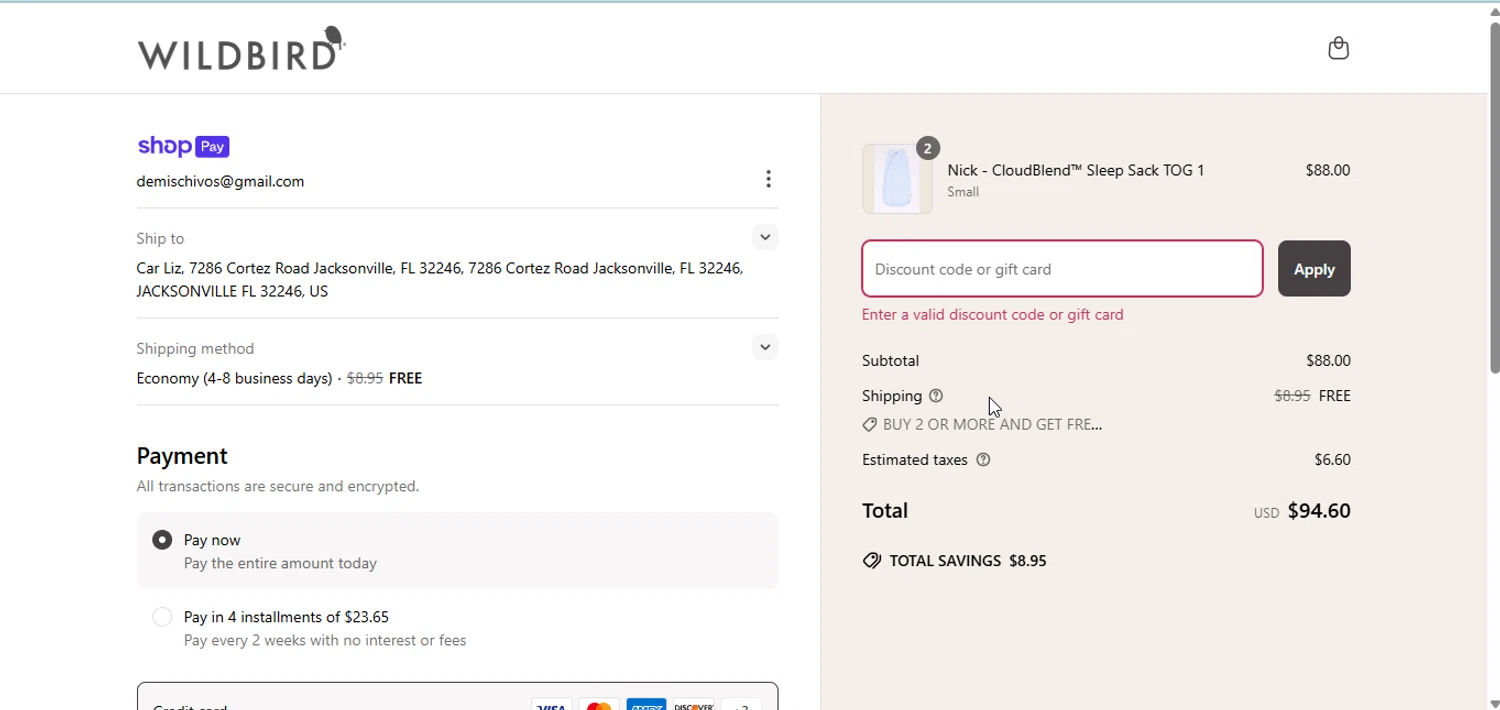Click the Apply discount button
The height and width of the screenshot is (710, 1500).
(1314, 269)
